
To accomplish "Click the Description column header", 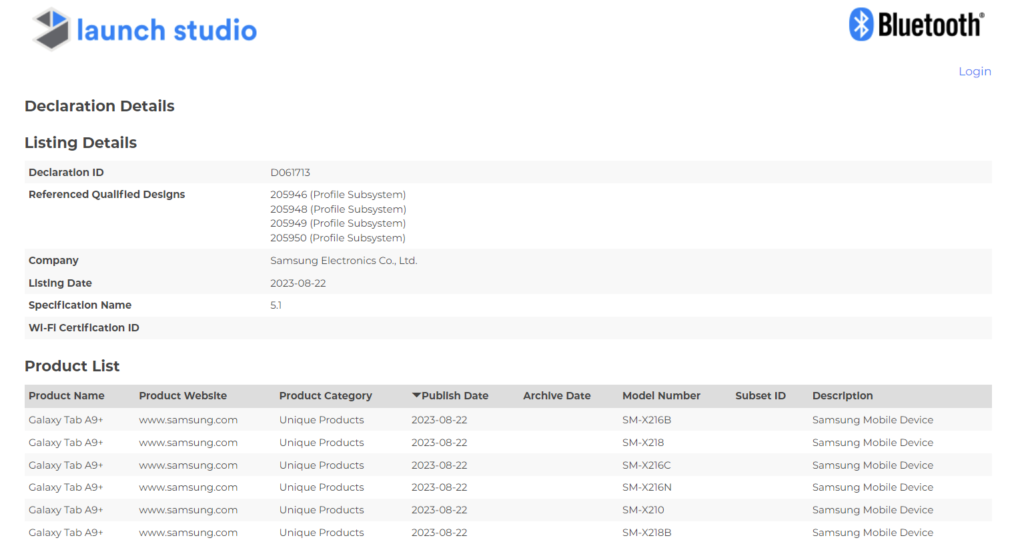I will tap(842, 396).
